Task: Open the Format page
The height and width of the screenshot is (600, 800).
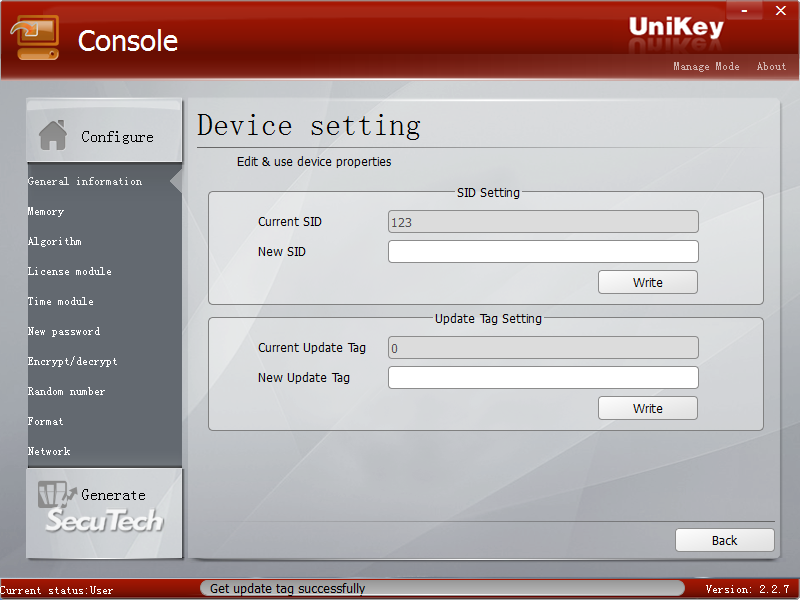Action: tap(45, 421)
